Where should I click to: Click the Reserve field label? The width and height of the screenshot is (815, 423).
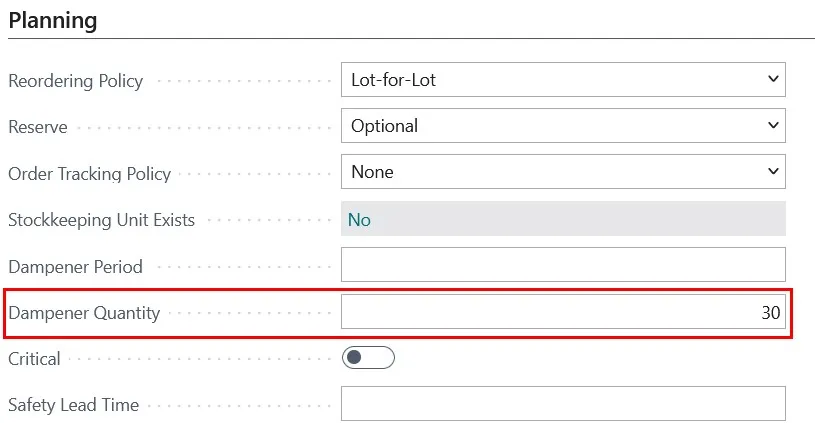[38, 127]
